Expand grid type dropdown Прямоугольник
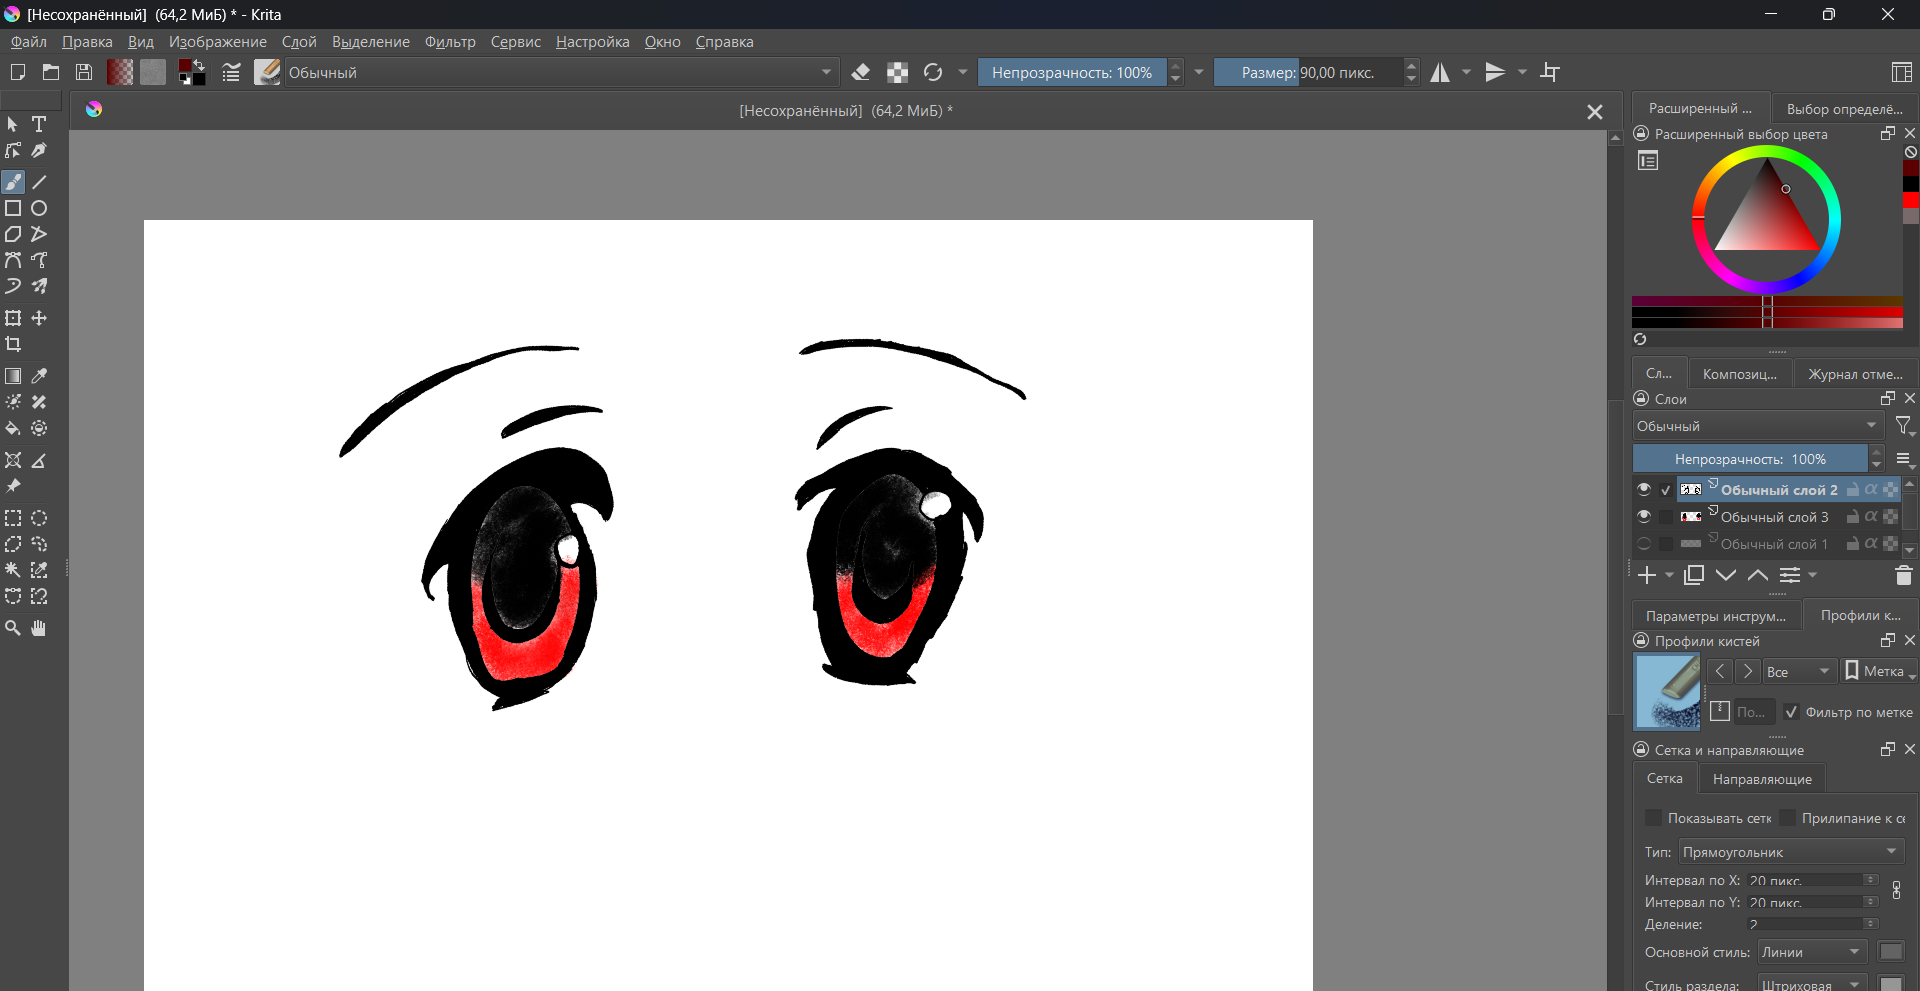 pyautogui.click(x=1789, y=852)
